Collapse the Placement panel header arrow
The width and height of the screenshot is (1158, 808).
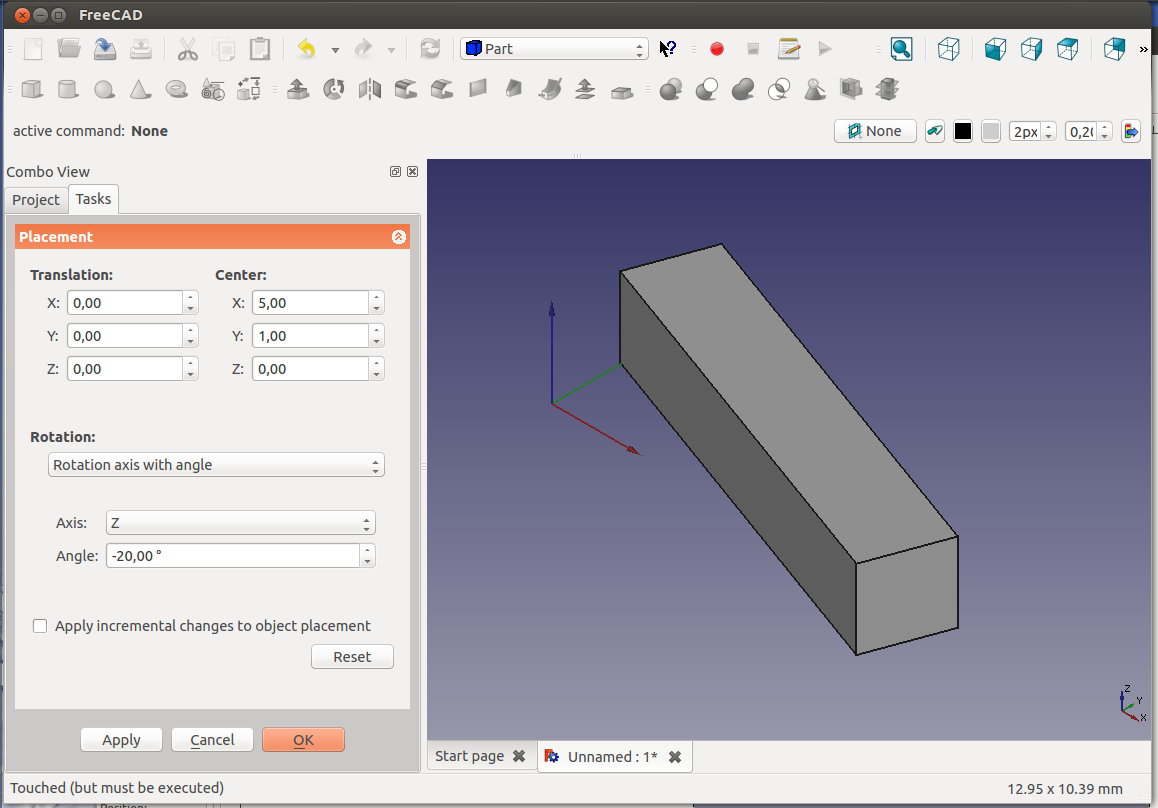pos(398,237)
